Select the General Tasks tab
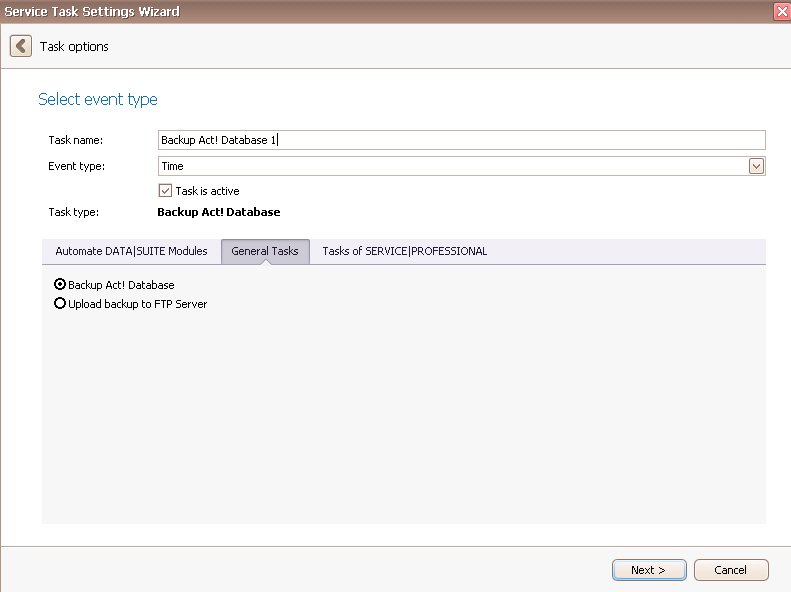 pyautogui.click(x=265, y=251)
